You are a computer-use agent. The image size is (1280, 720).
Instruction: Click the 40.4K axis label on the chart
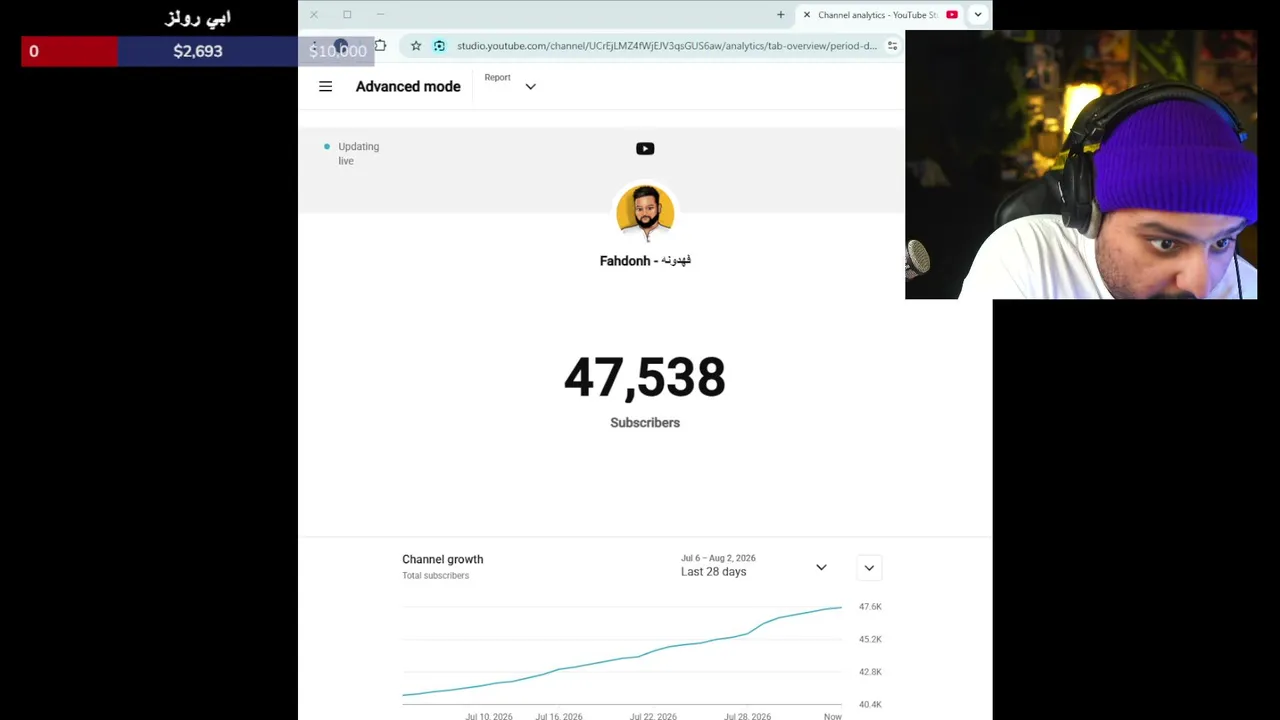(x=870, y=705)
